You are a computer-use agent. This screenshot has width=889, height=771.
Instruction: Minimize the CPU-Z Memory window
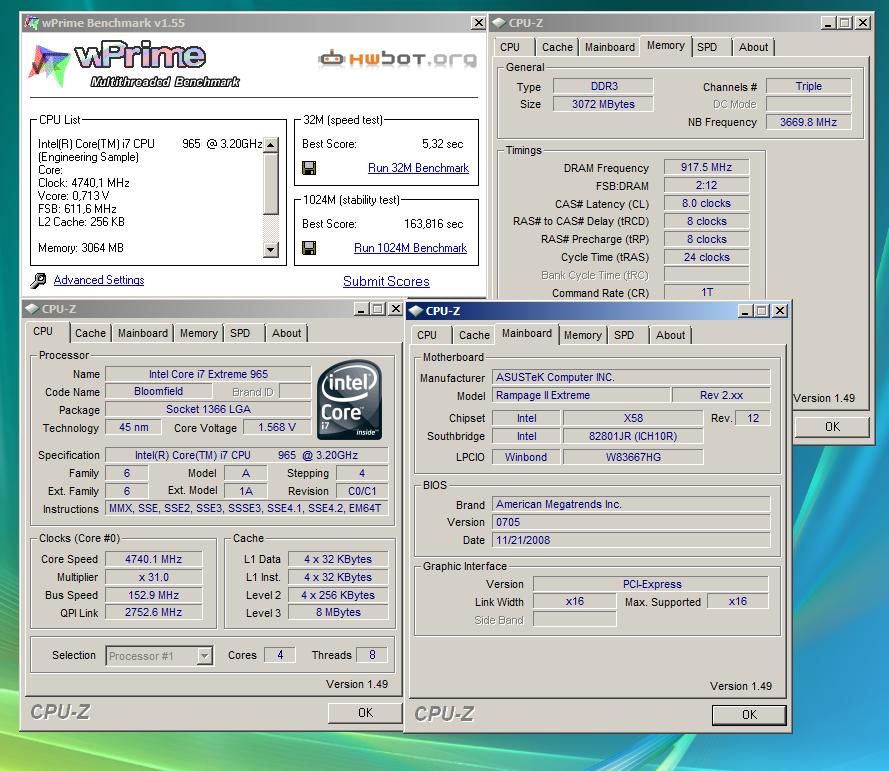coord(828,23)
